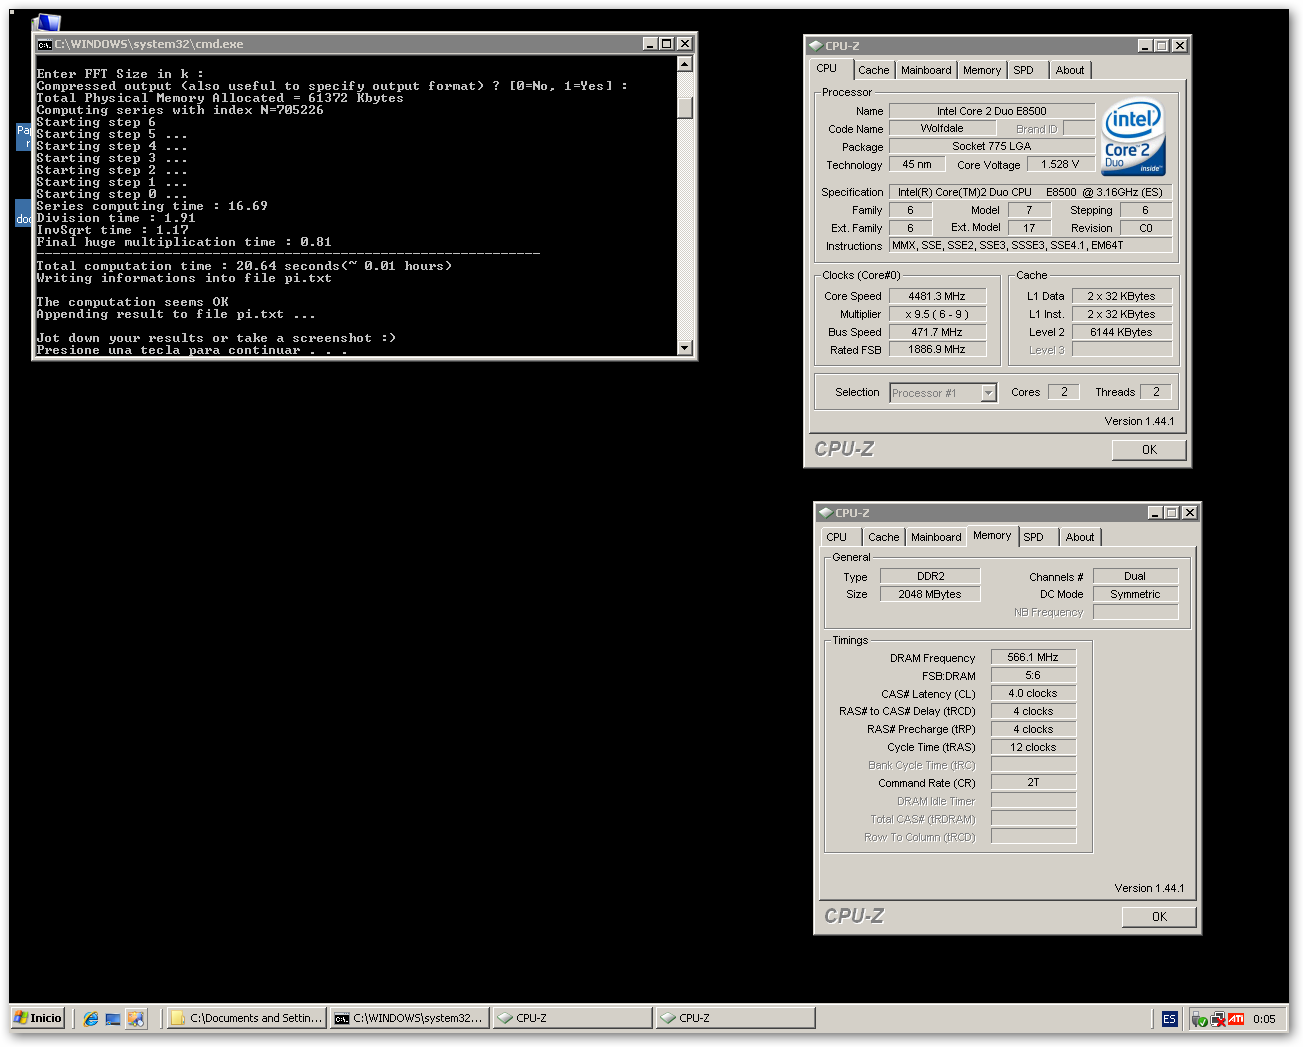Viewport: 1303px width, 1047px height.
Task: Click FSB:DRAM ratio value 5:6
Action: (x=1033, y=675)
